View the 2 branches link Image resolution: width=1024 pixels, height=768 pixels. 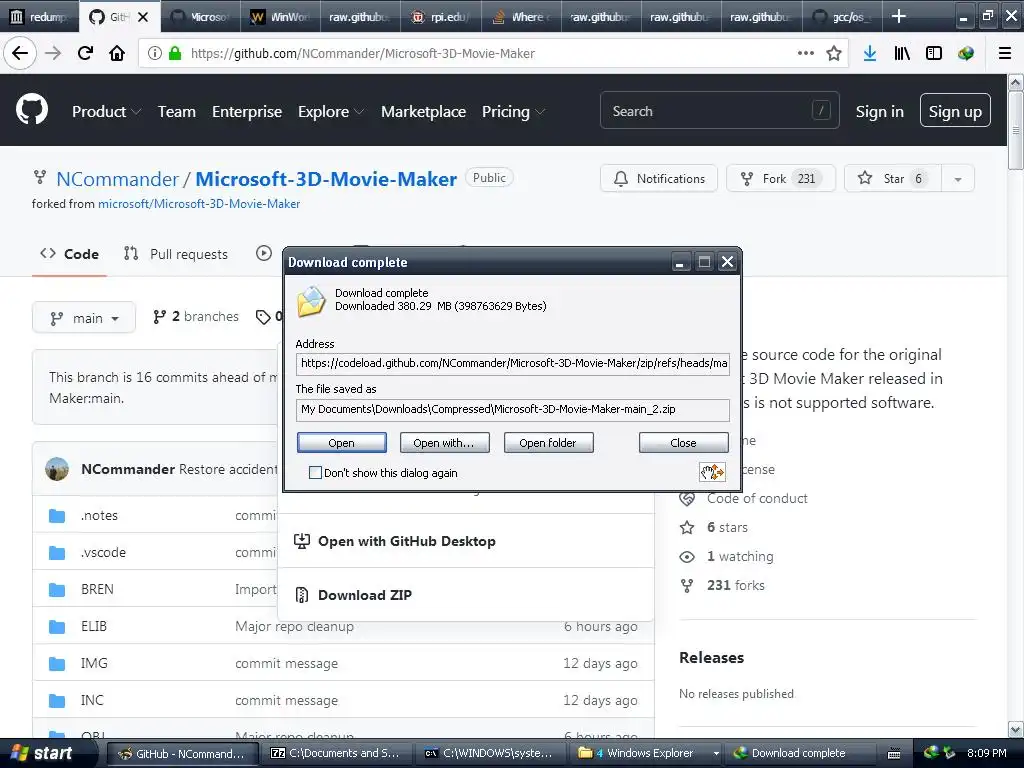(196, 317)
